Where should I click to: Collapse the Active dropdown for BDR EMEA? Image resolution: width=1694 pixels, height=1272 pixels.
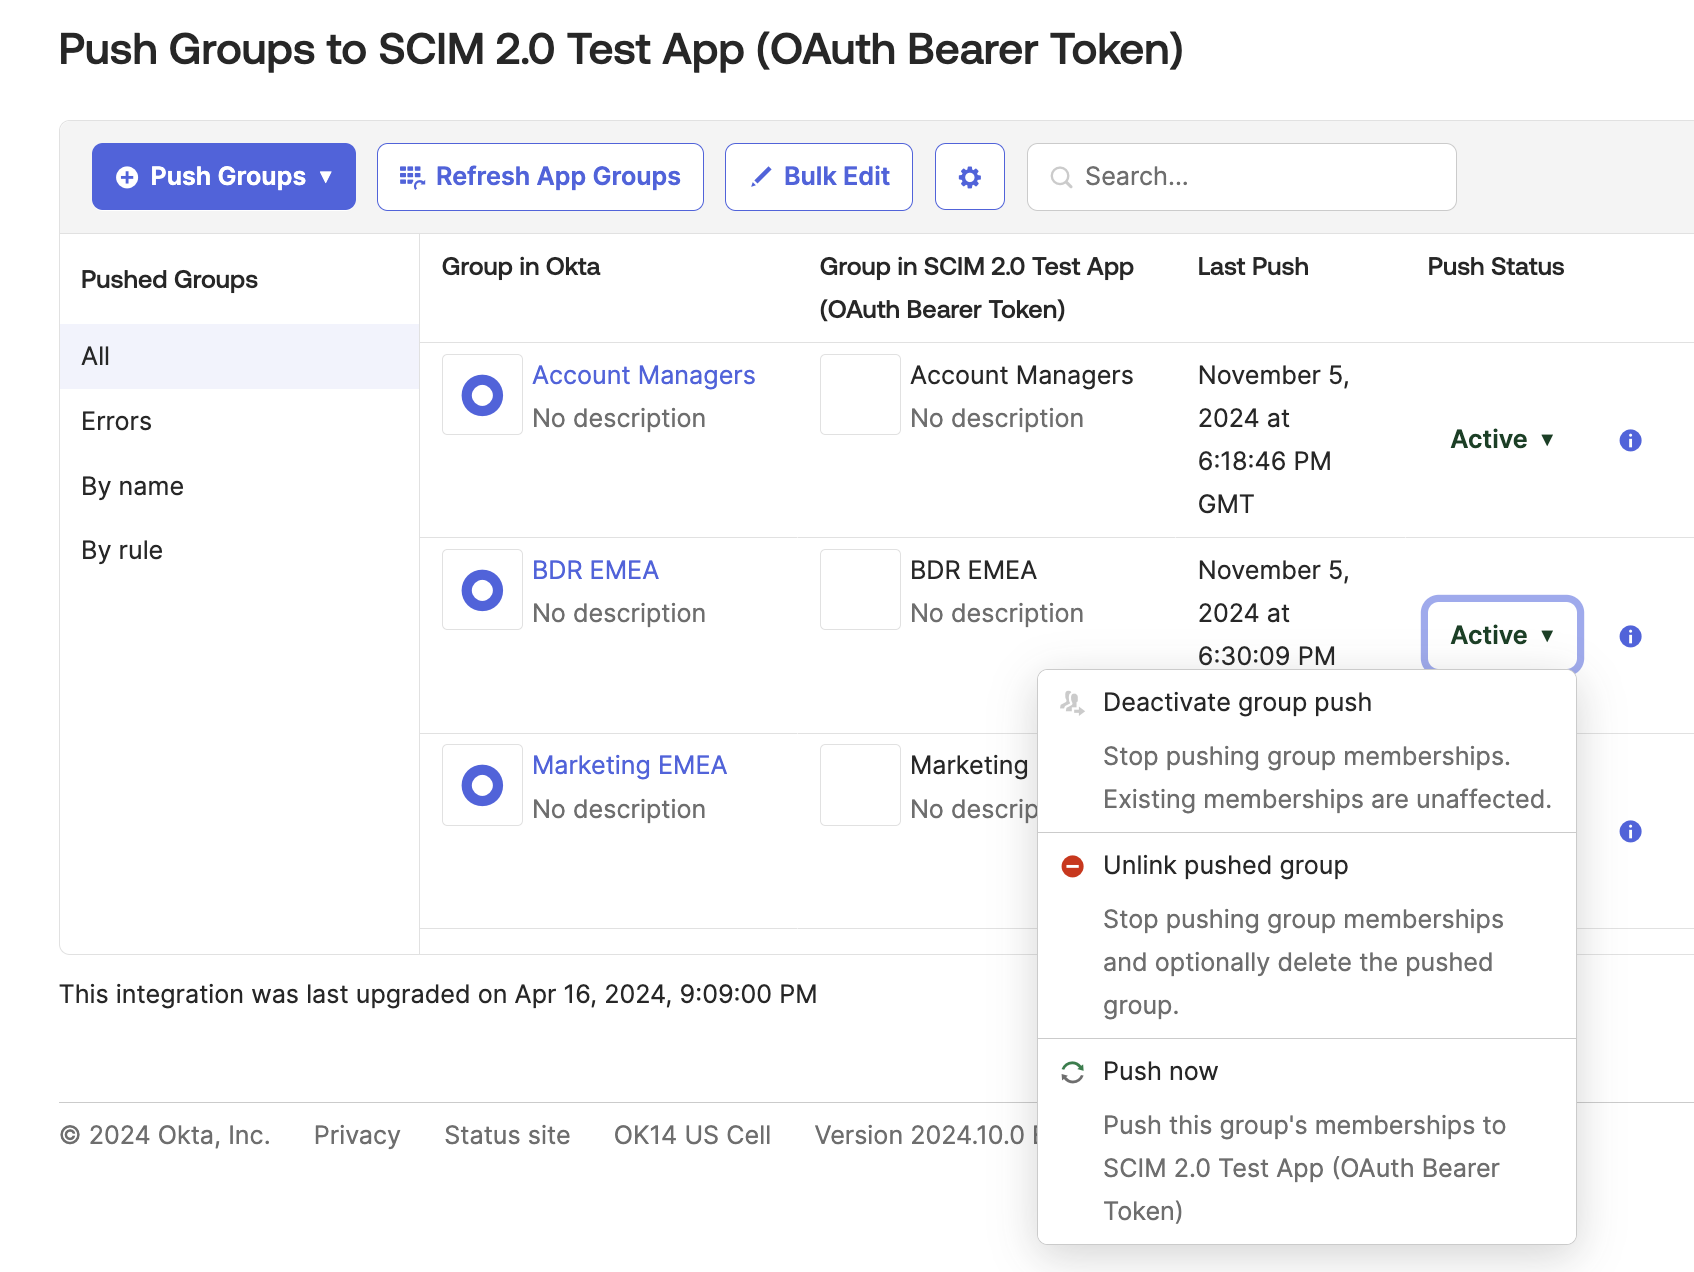coord(1502,635)
